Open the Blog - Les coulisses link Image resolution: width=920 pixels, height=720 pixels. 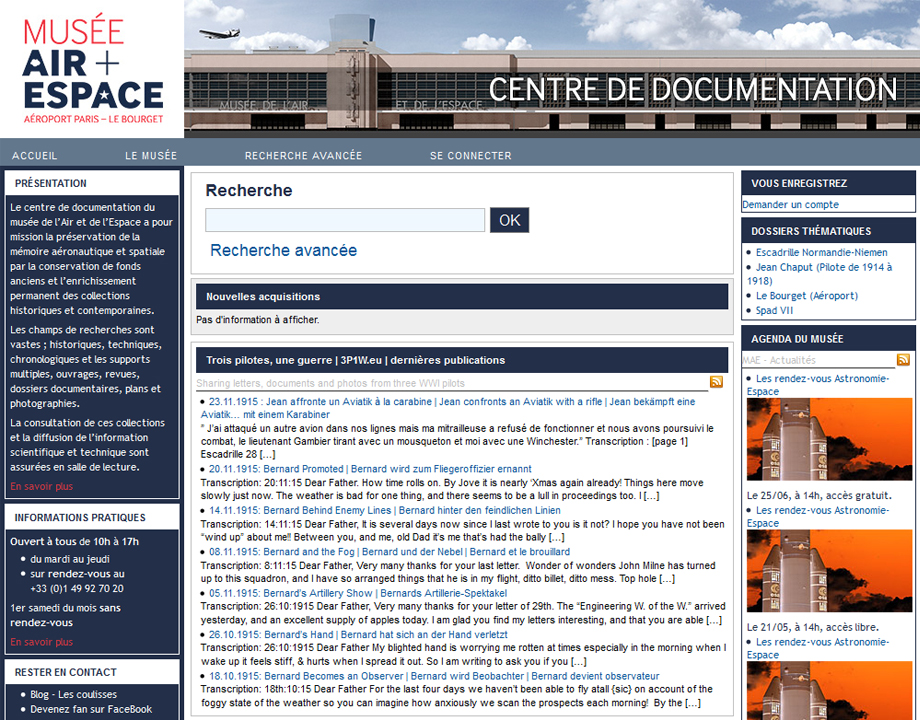(x=73, y=694)
